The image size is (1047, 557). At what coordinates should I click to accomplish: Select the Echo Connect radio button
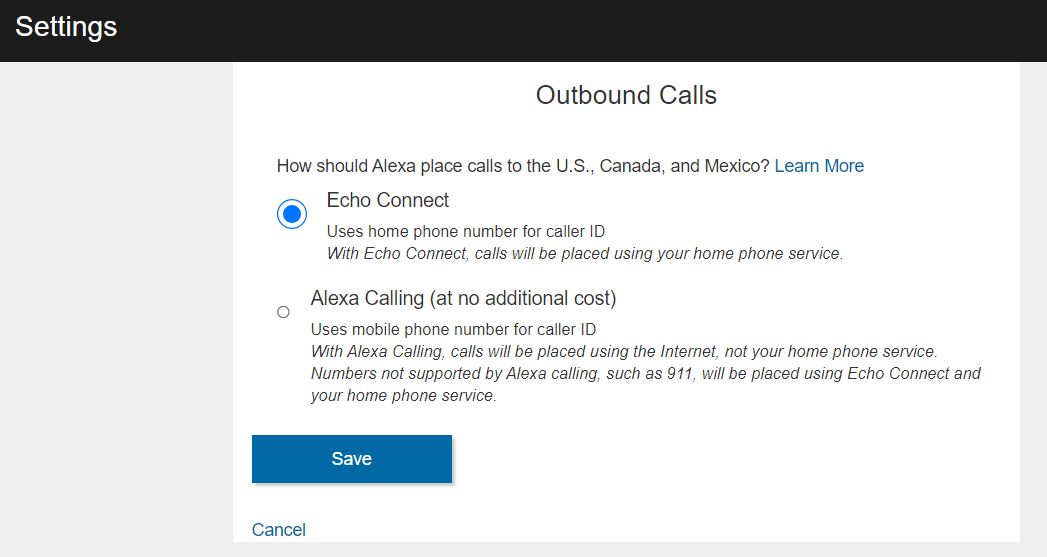click(x=292, y=214)
